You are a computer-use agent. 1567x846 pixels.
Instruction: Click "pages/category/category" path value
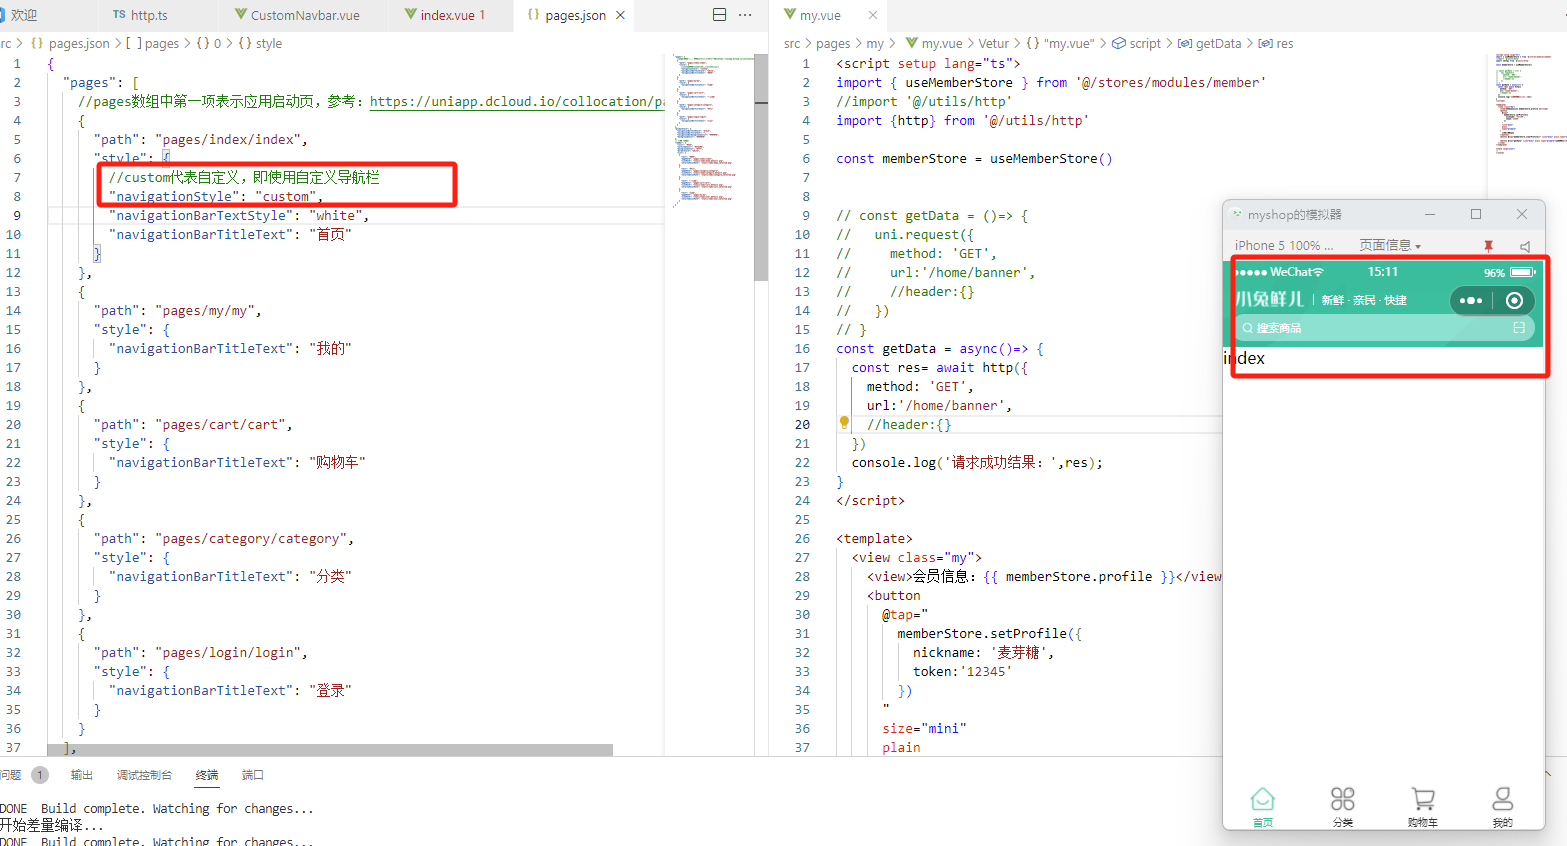(x=251, y=538)
